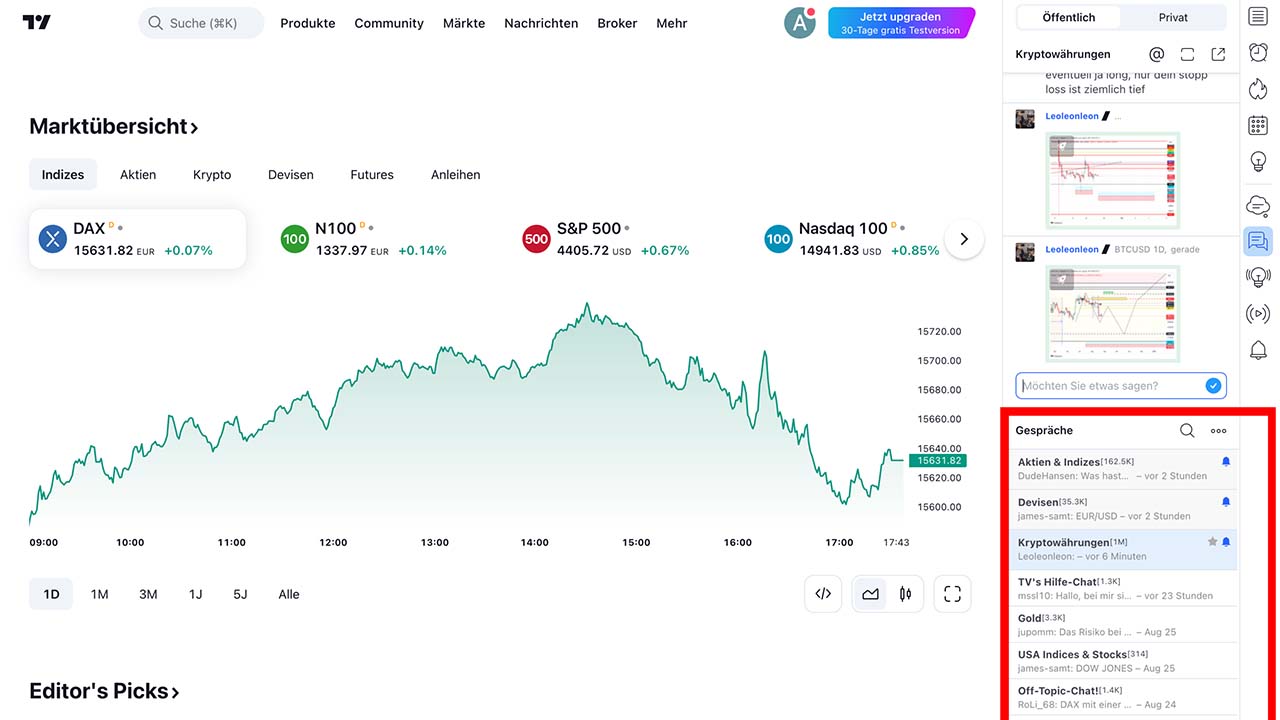Viewport: 1280px width, 720px height.
Task: Click the Jetzt upgraden button
Action: click(x=901, y=23)
